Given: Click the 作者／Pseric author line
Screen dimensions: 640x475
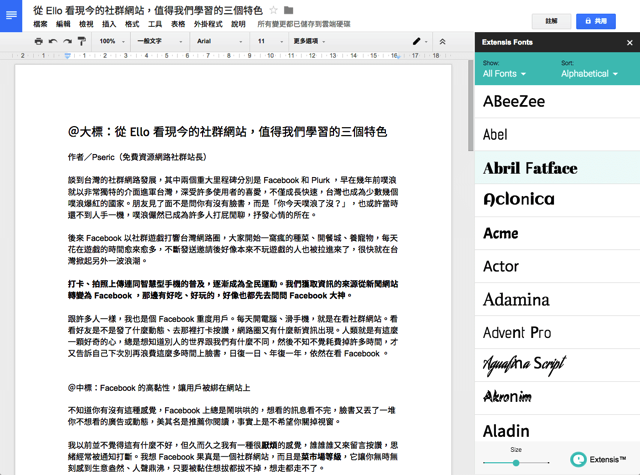Looking at the screenshot, I should 138,157.
